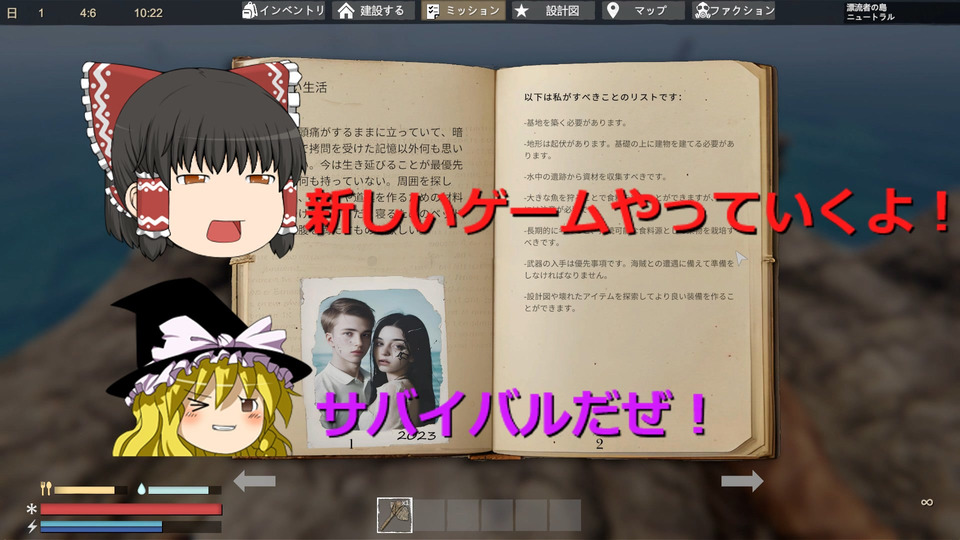
Task: Select the ミッション (Mission) tab
Action: tap(463, 10)
